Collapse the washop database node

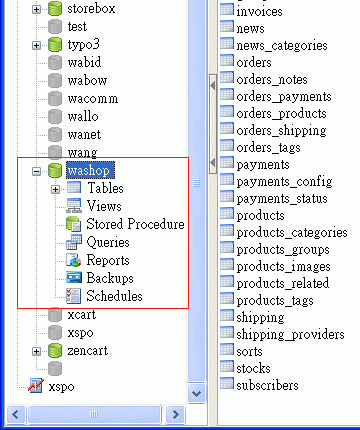[36, 171]
